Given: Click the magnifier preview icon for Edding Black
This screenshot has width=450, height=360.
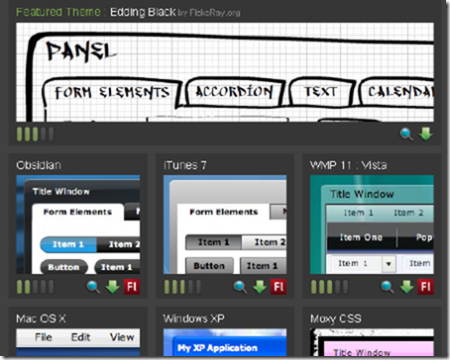Looking at the screenshot, I should coord(406,134).
